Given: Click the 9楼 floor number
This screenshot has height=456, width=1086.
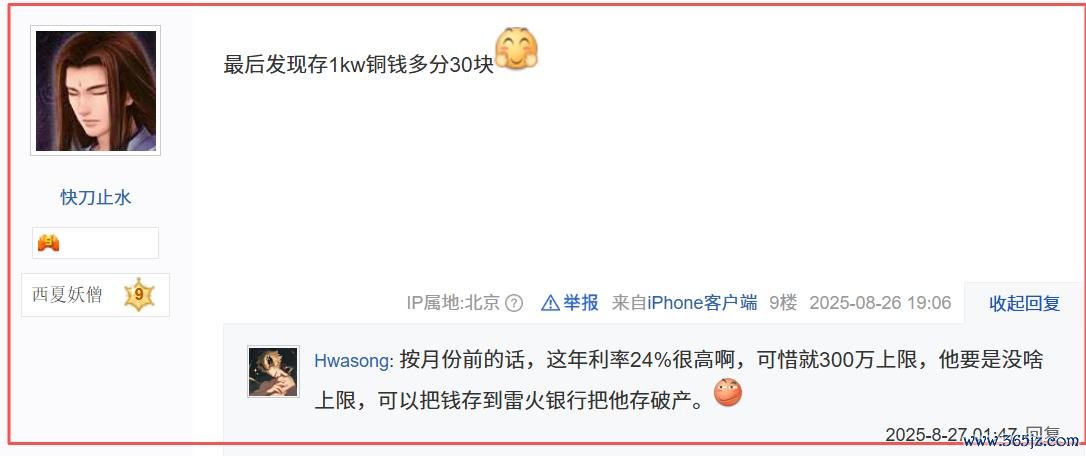Looking at the screenshot, I should pos(783,303).
